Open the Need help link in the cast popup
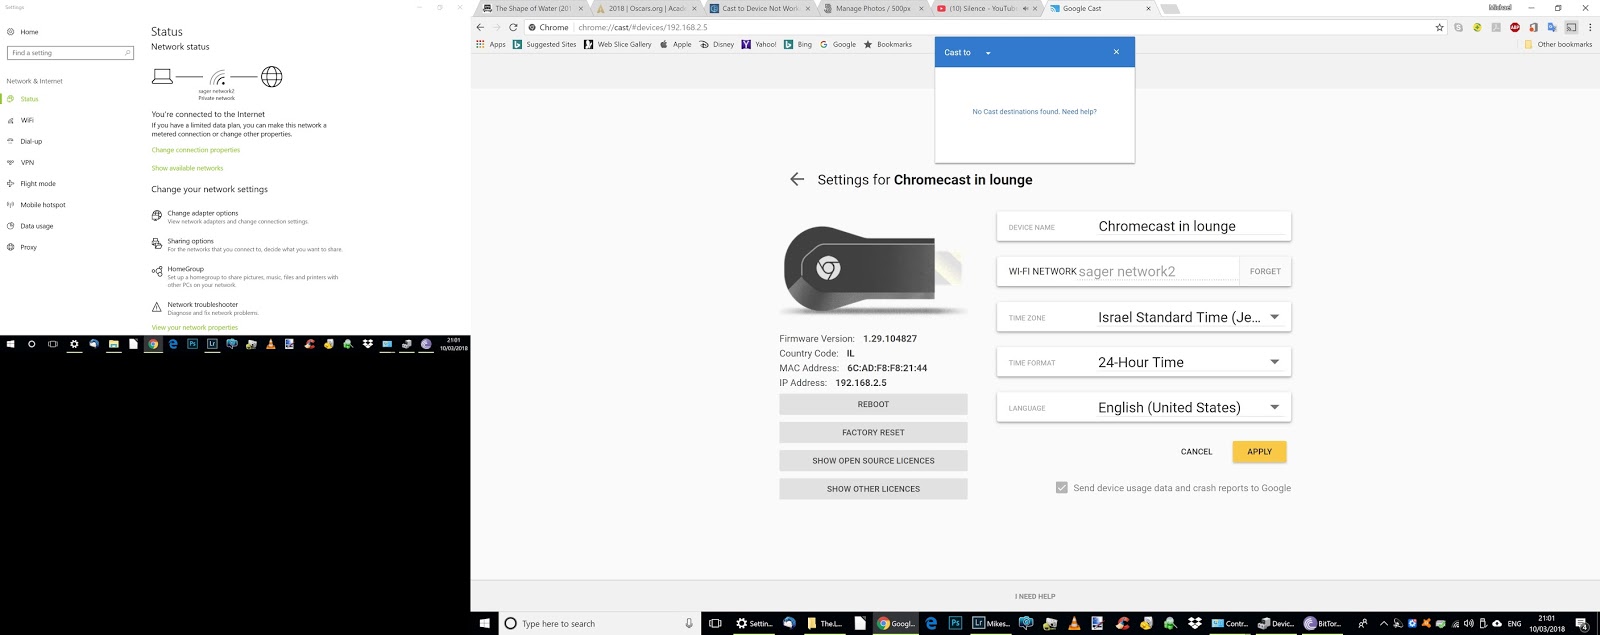This screenshot has height=635, width=1600. click(x=1079, y=112)
